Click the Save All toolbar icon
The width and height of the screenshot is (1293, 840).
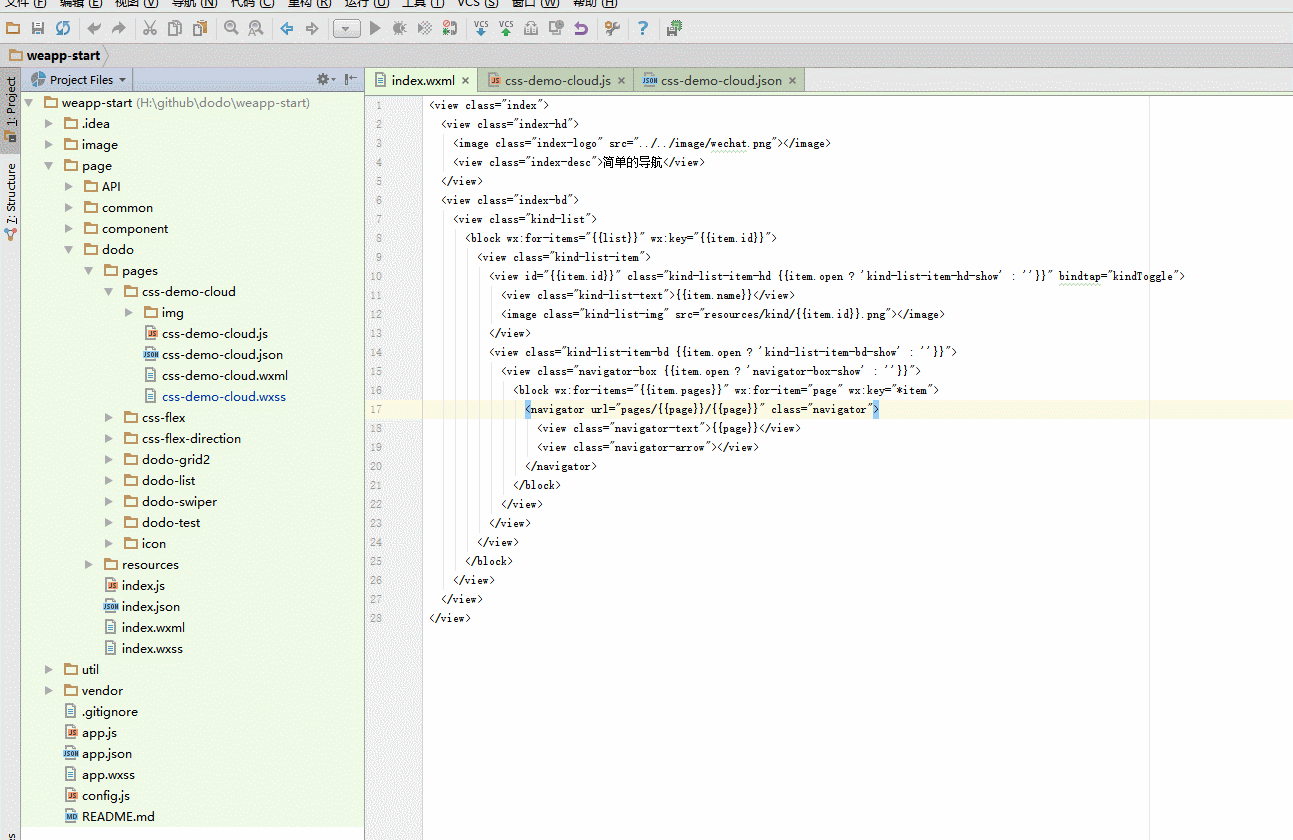coord(38,29)
